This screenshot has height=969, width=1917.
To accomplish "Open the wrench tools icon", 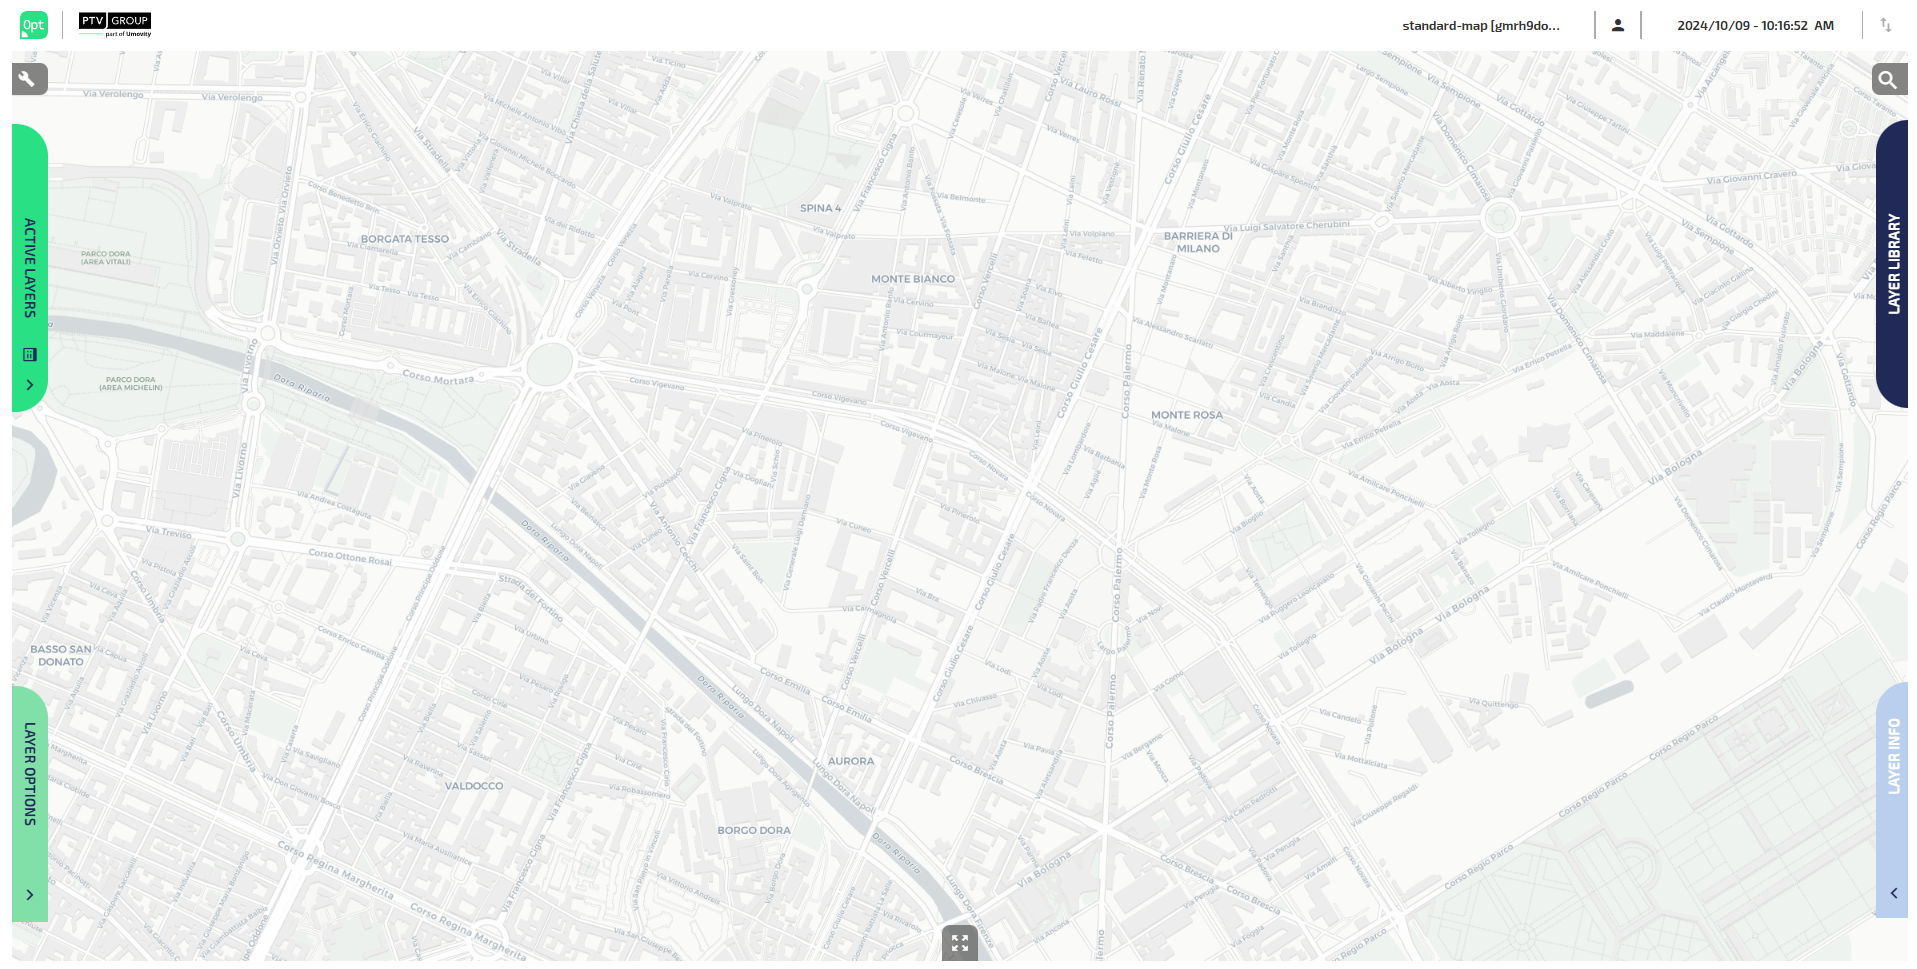I will (29, 79).
